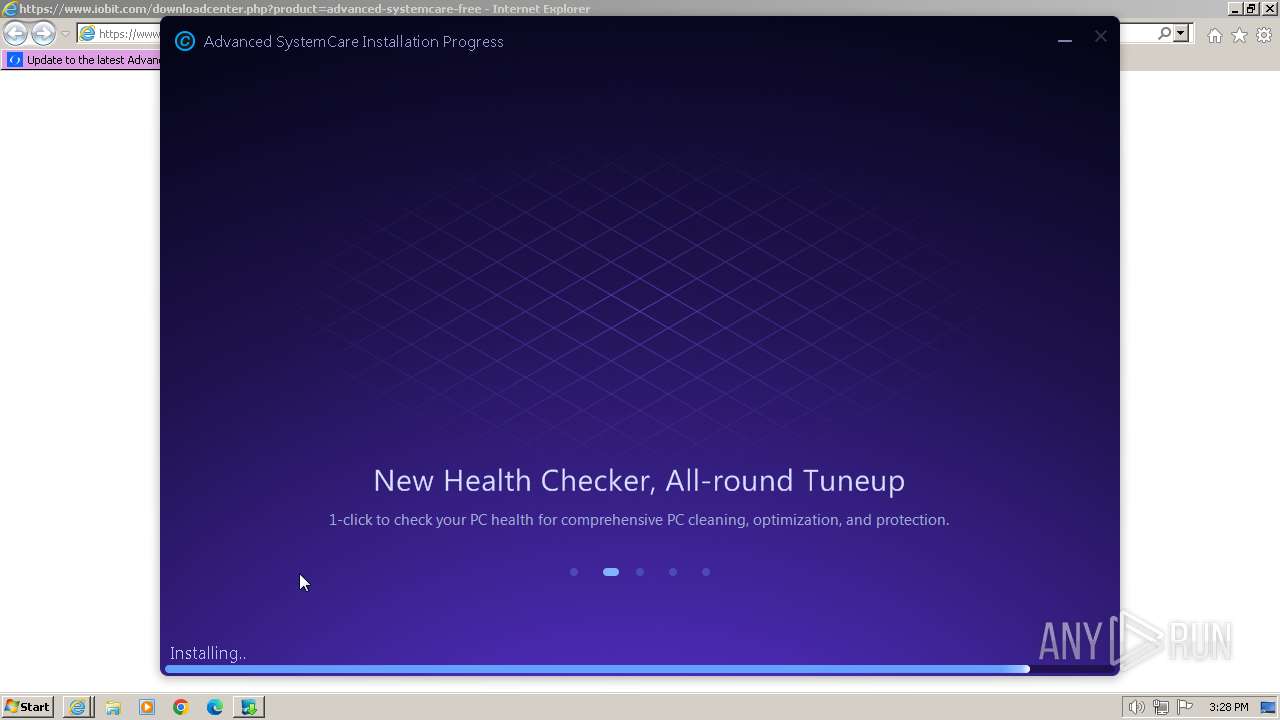Minimize the Internet Explorer window
The image size is (1280, 720).
click(x=1235, y=8)
